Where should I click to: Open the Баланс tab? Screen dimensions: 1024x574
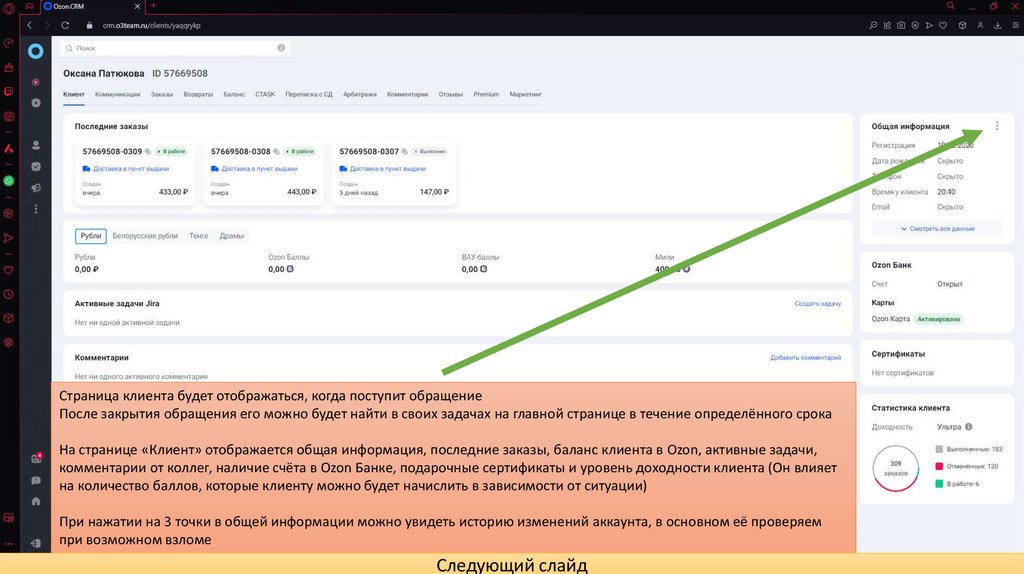tap(234, 95)
